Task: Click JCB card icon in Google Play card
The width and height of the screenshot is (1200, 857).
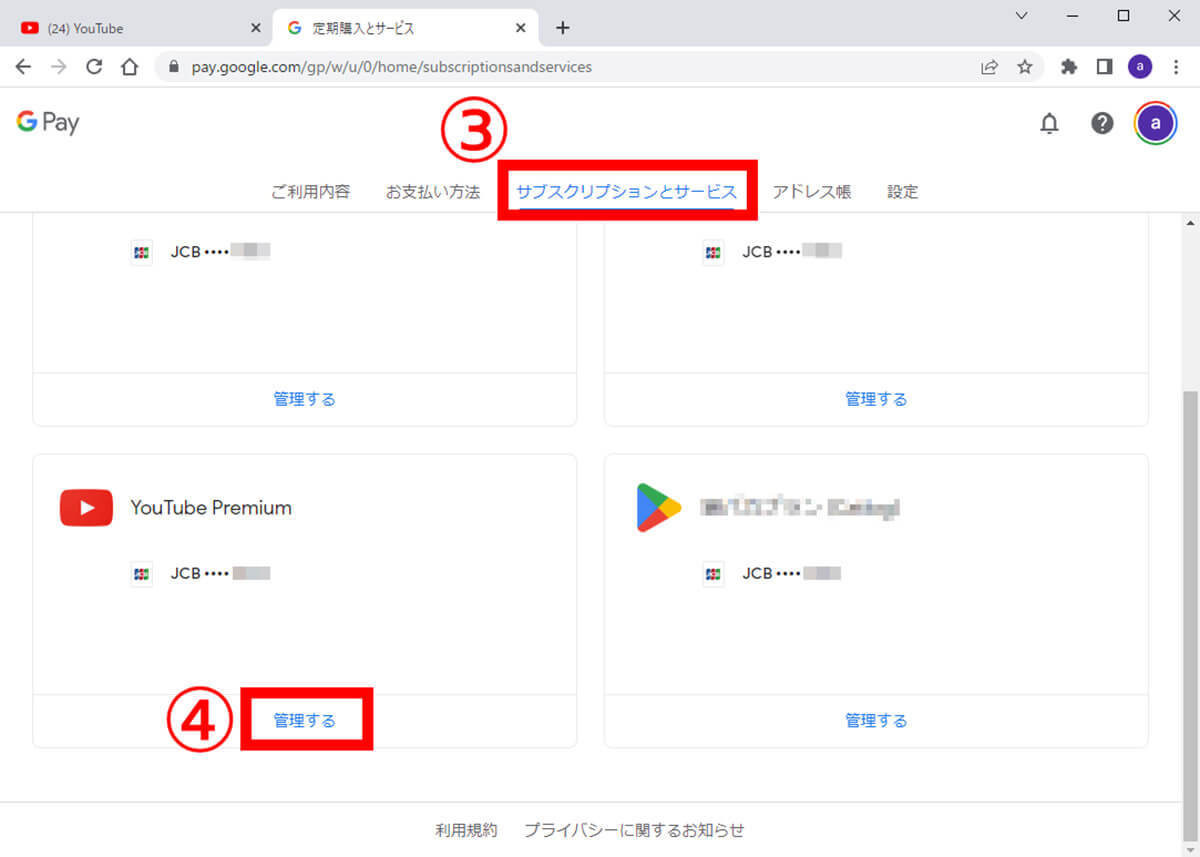Action: pyautogui.click(x=713, y=574)
